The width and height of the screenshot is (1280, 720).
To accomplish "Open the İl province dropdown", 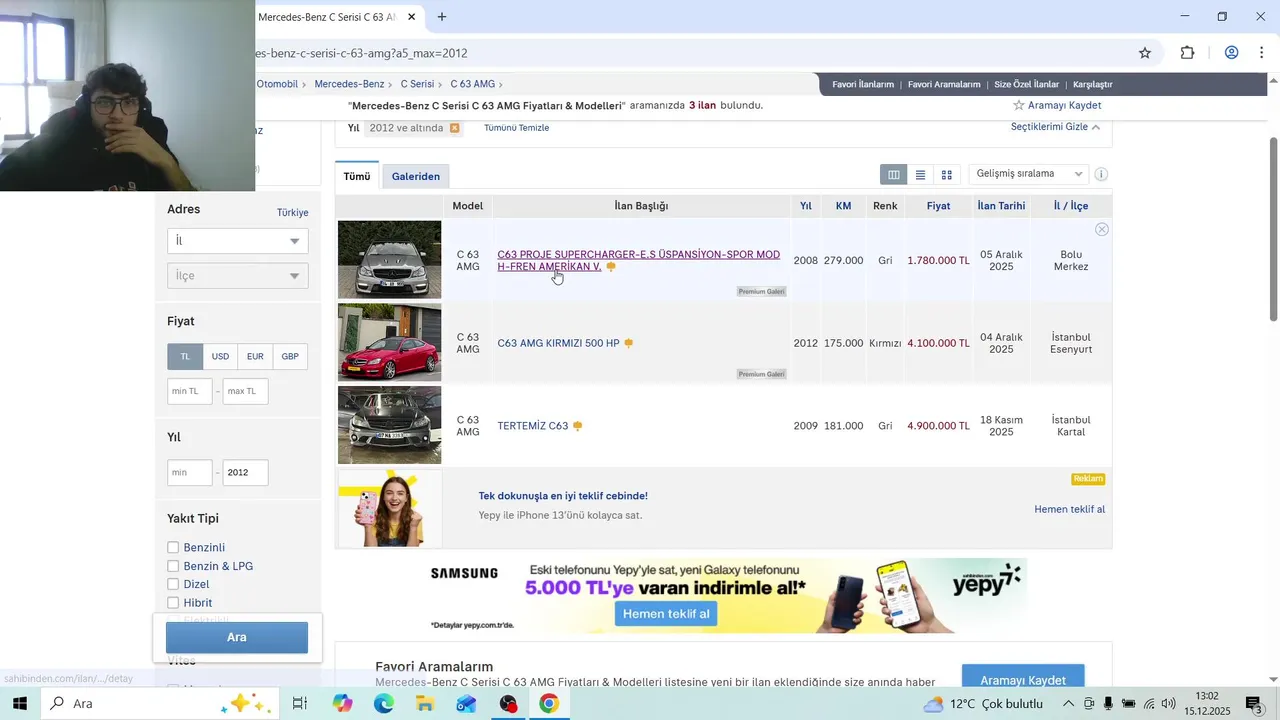I will point(237,241).
